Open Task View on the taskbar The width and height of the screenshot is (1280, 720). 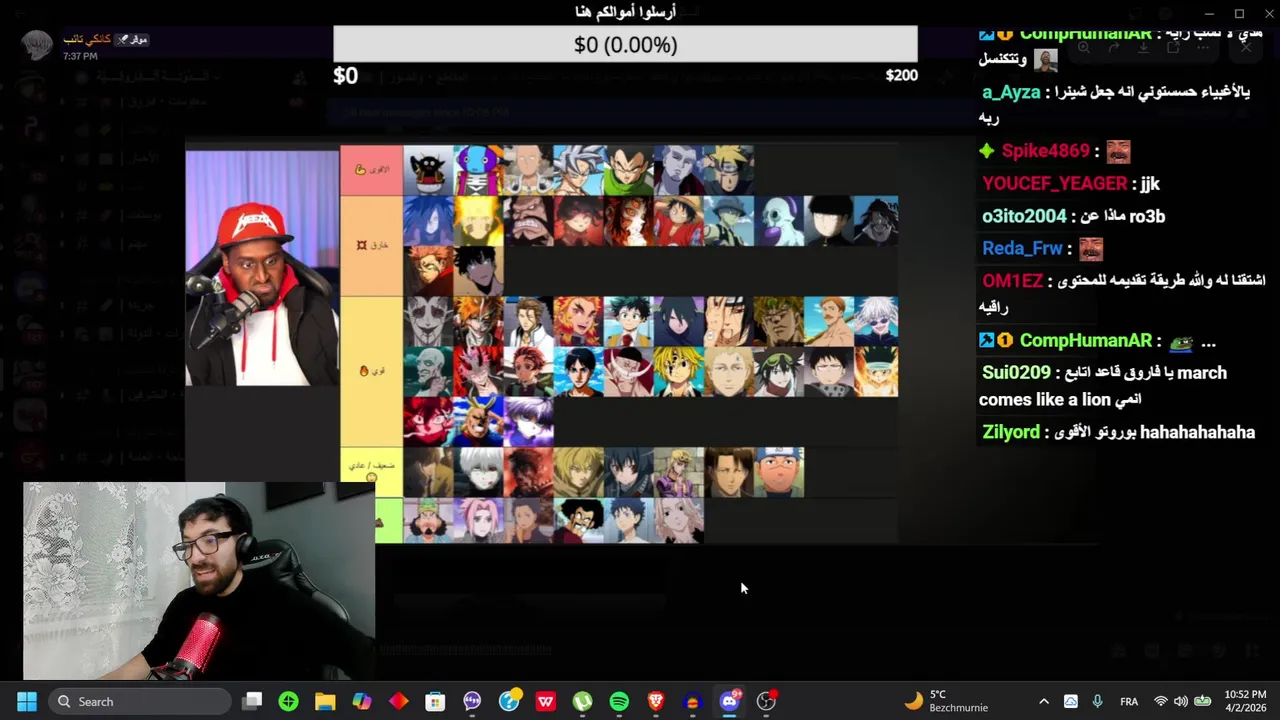[x=252, y=701]
